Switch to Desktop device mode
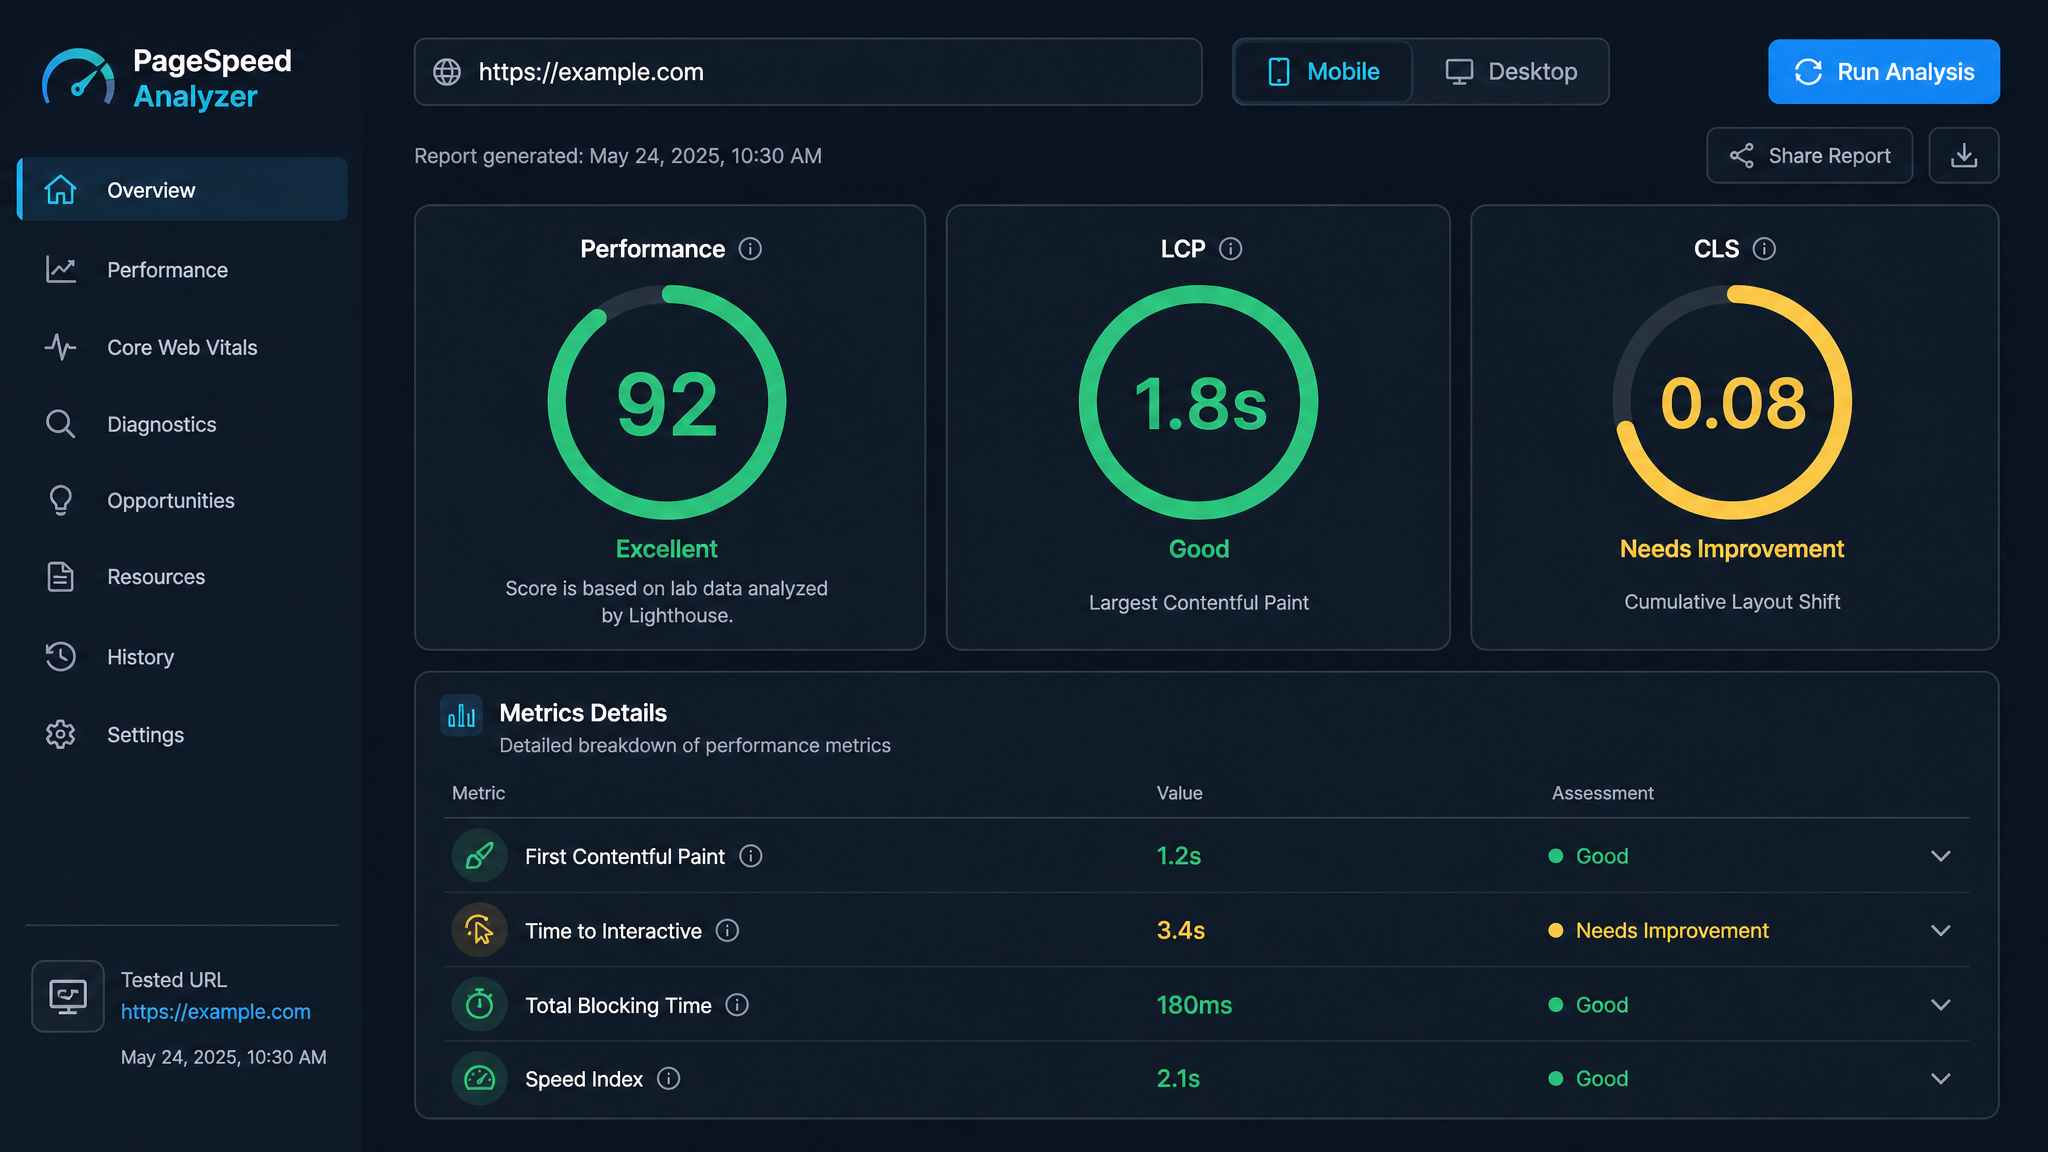 tap(1511, 72)
